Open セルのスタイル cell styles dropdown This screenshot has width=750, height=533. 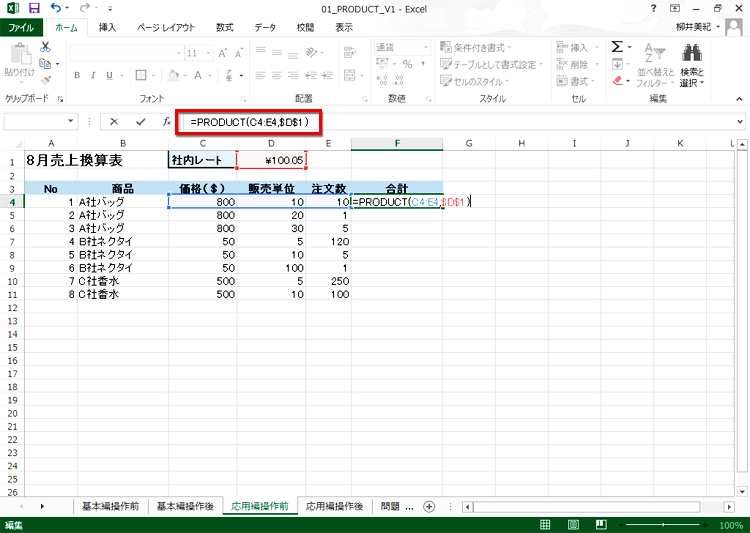click(x=474, y=81)
